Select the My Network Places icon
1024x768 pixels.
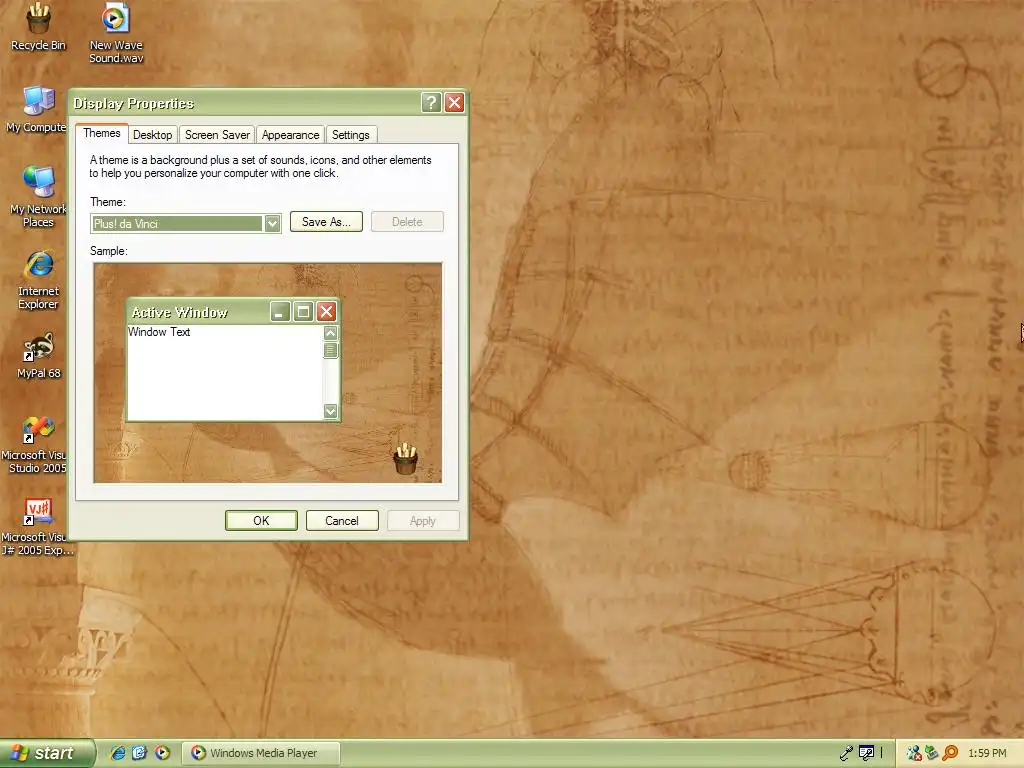coord(38,197)
